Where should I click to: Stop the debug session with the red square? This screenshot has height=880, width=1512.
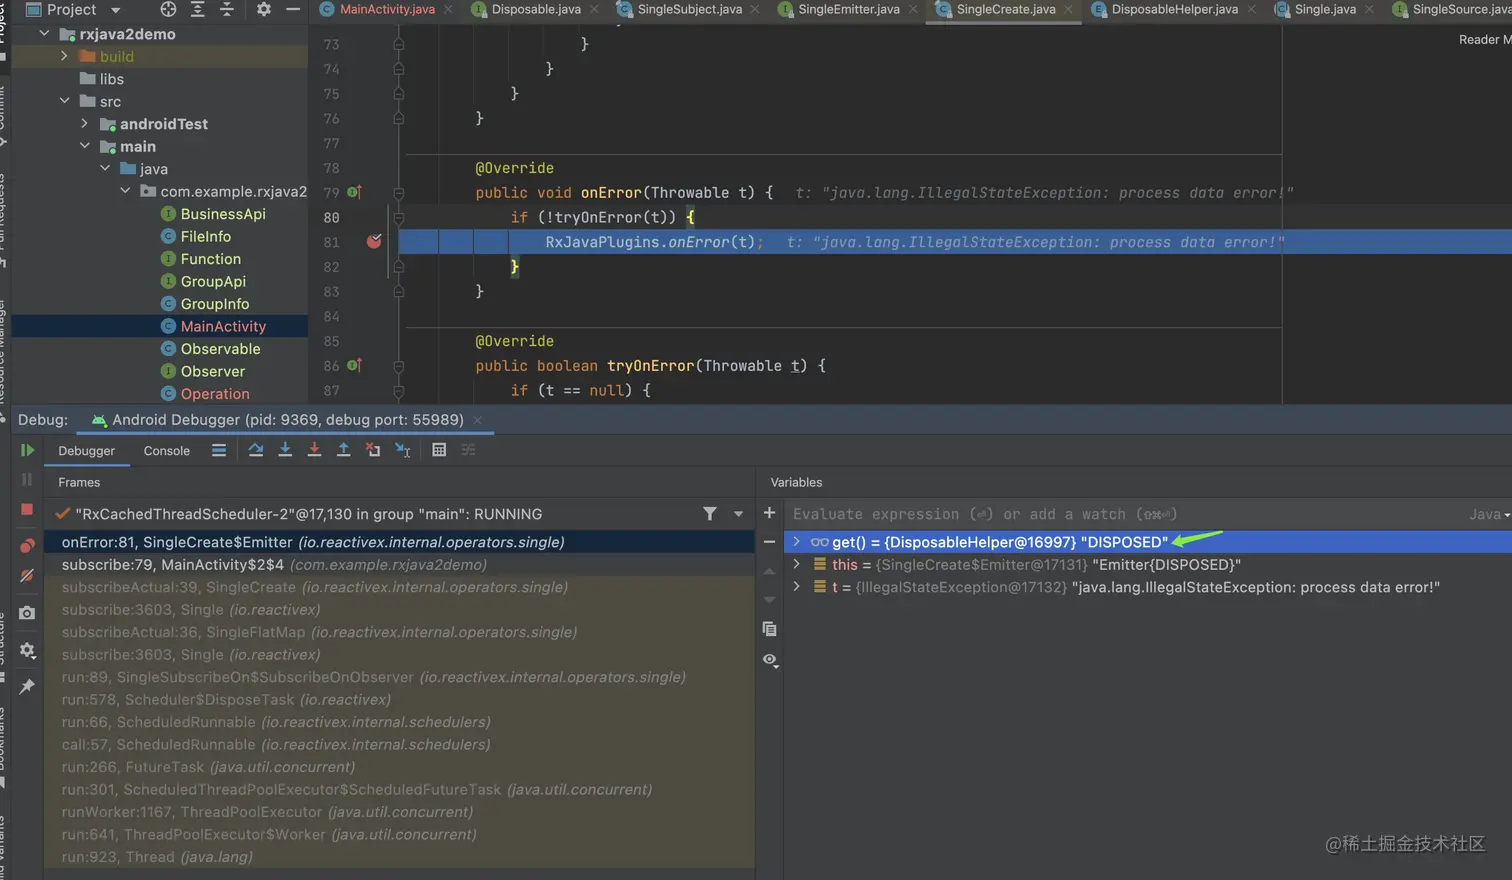[27, 509]
